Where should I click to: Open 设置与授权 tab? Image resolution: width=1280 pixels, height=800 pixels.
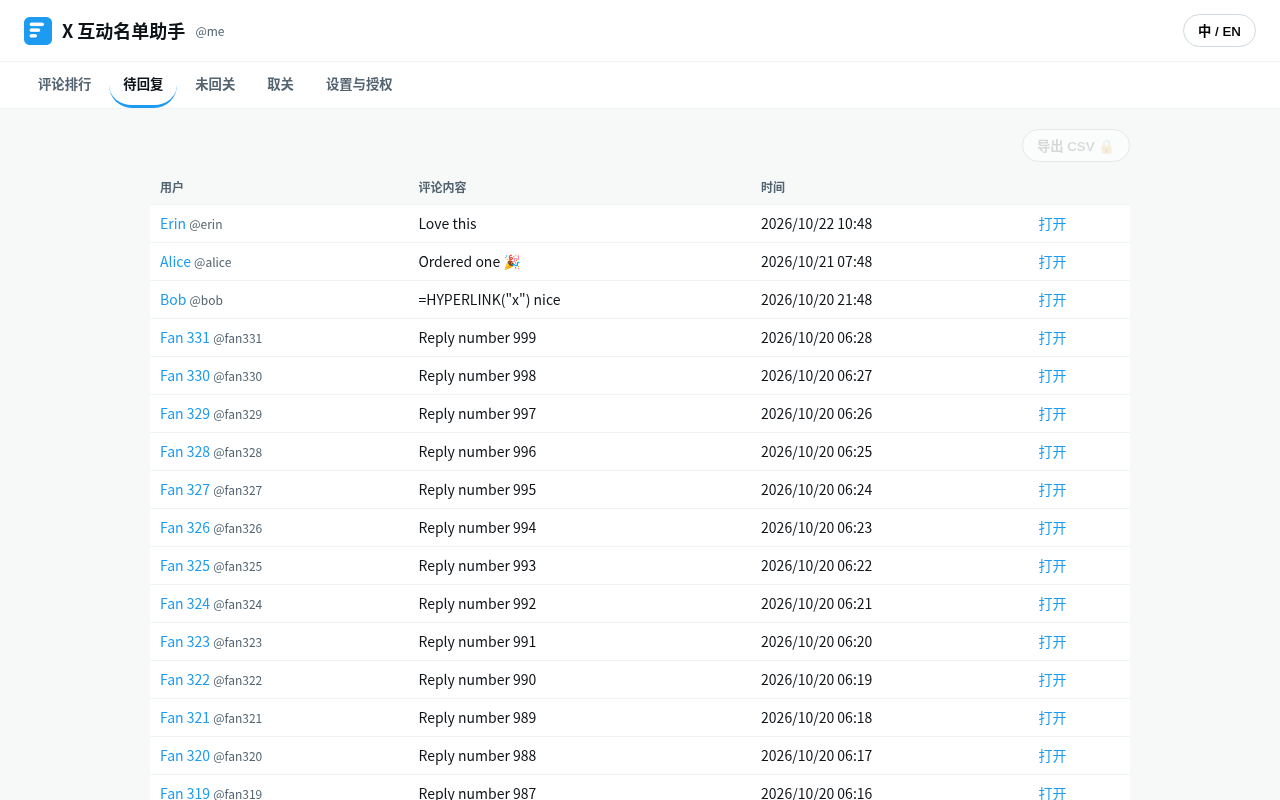pos(359,85)
